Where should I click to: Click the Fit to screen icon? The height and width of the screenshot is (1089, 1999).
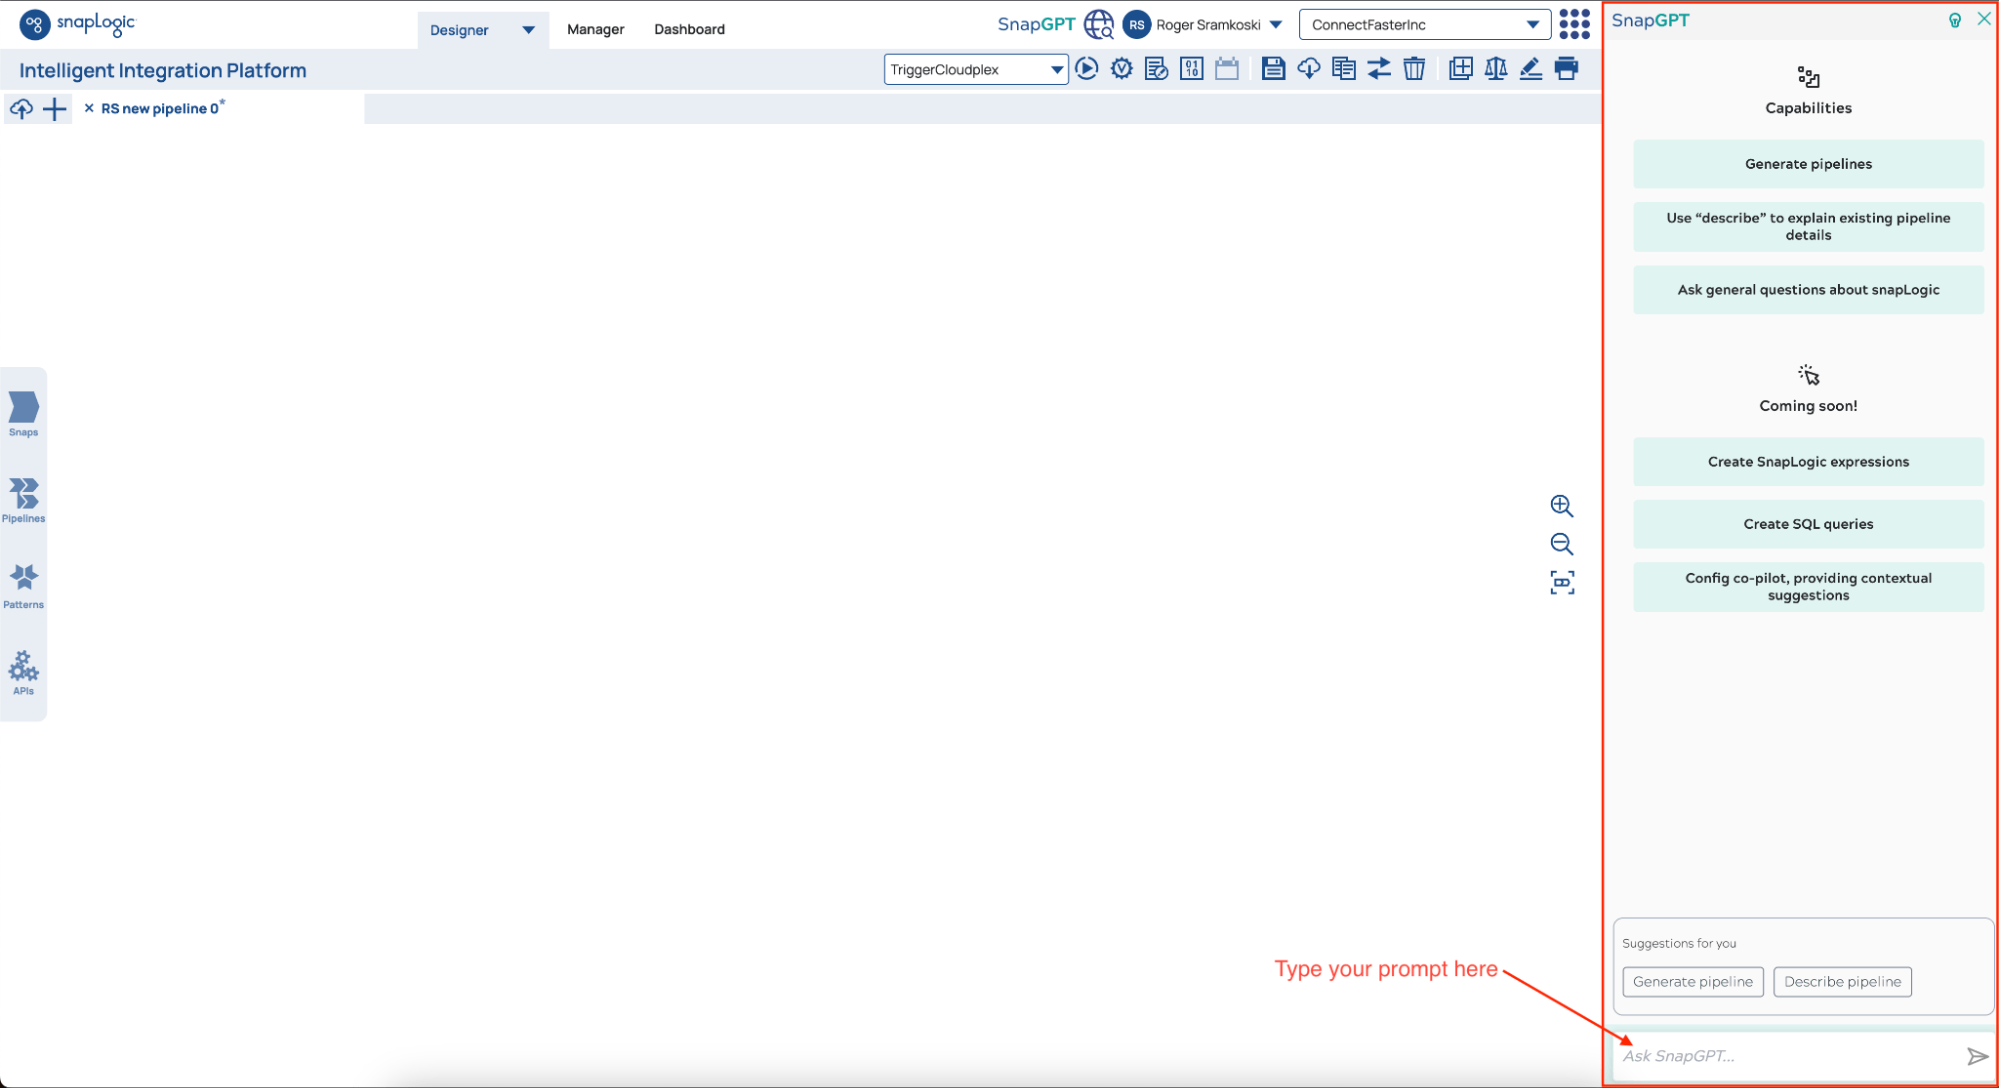tap(1559, 579)
